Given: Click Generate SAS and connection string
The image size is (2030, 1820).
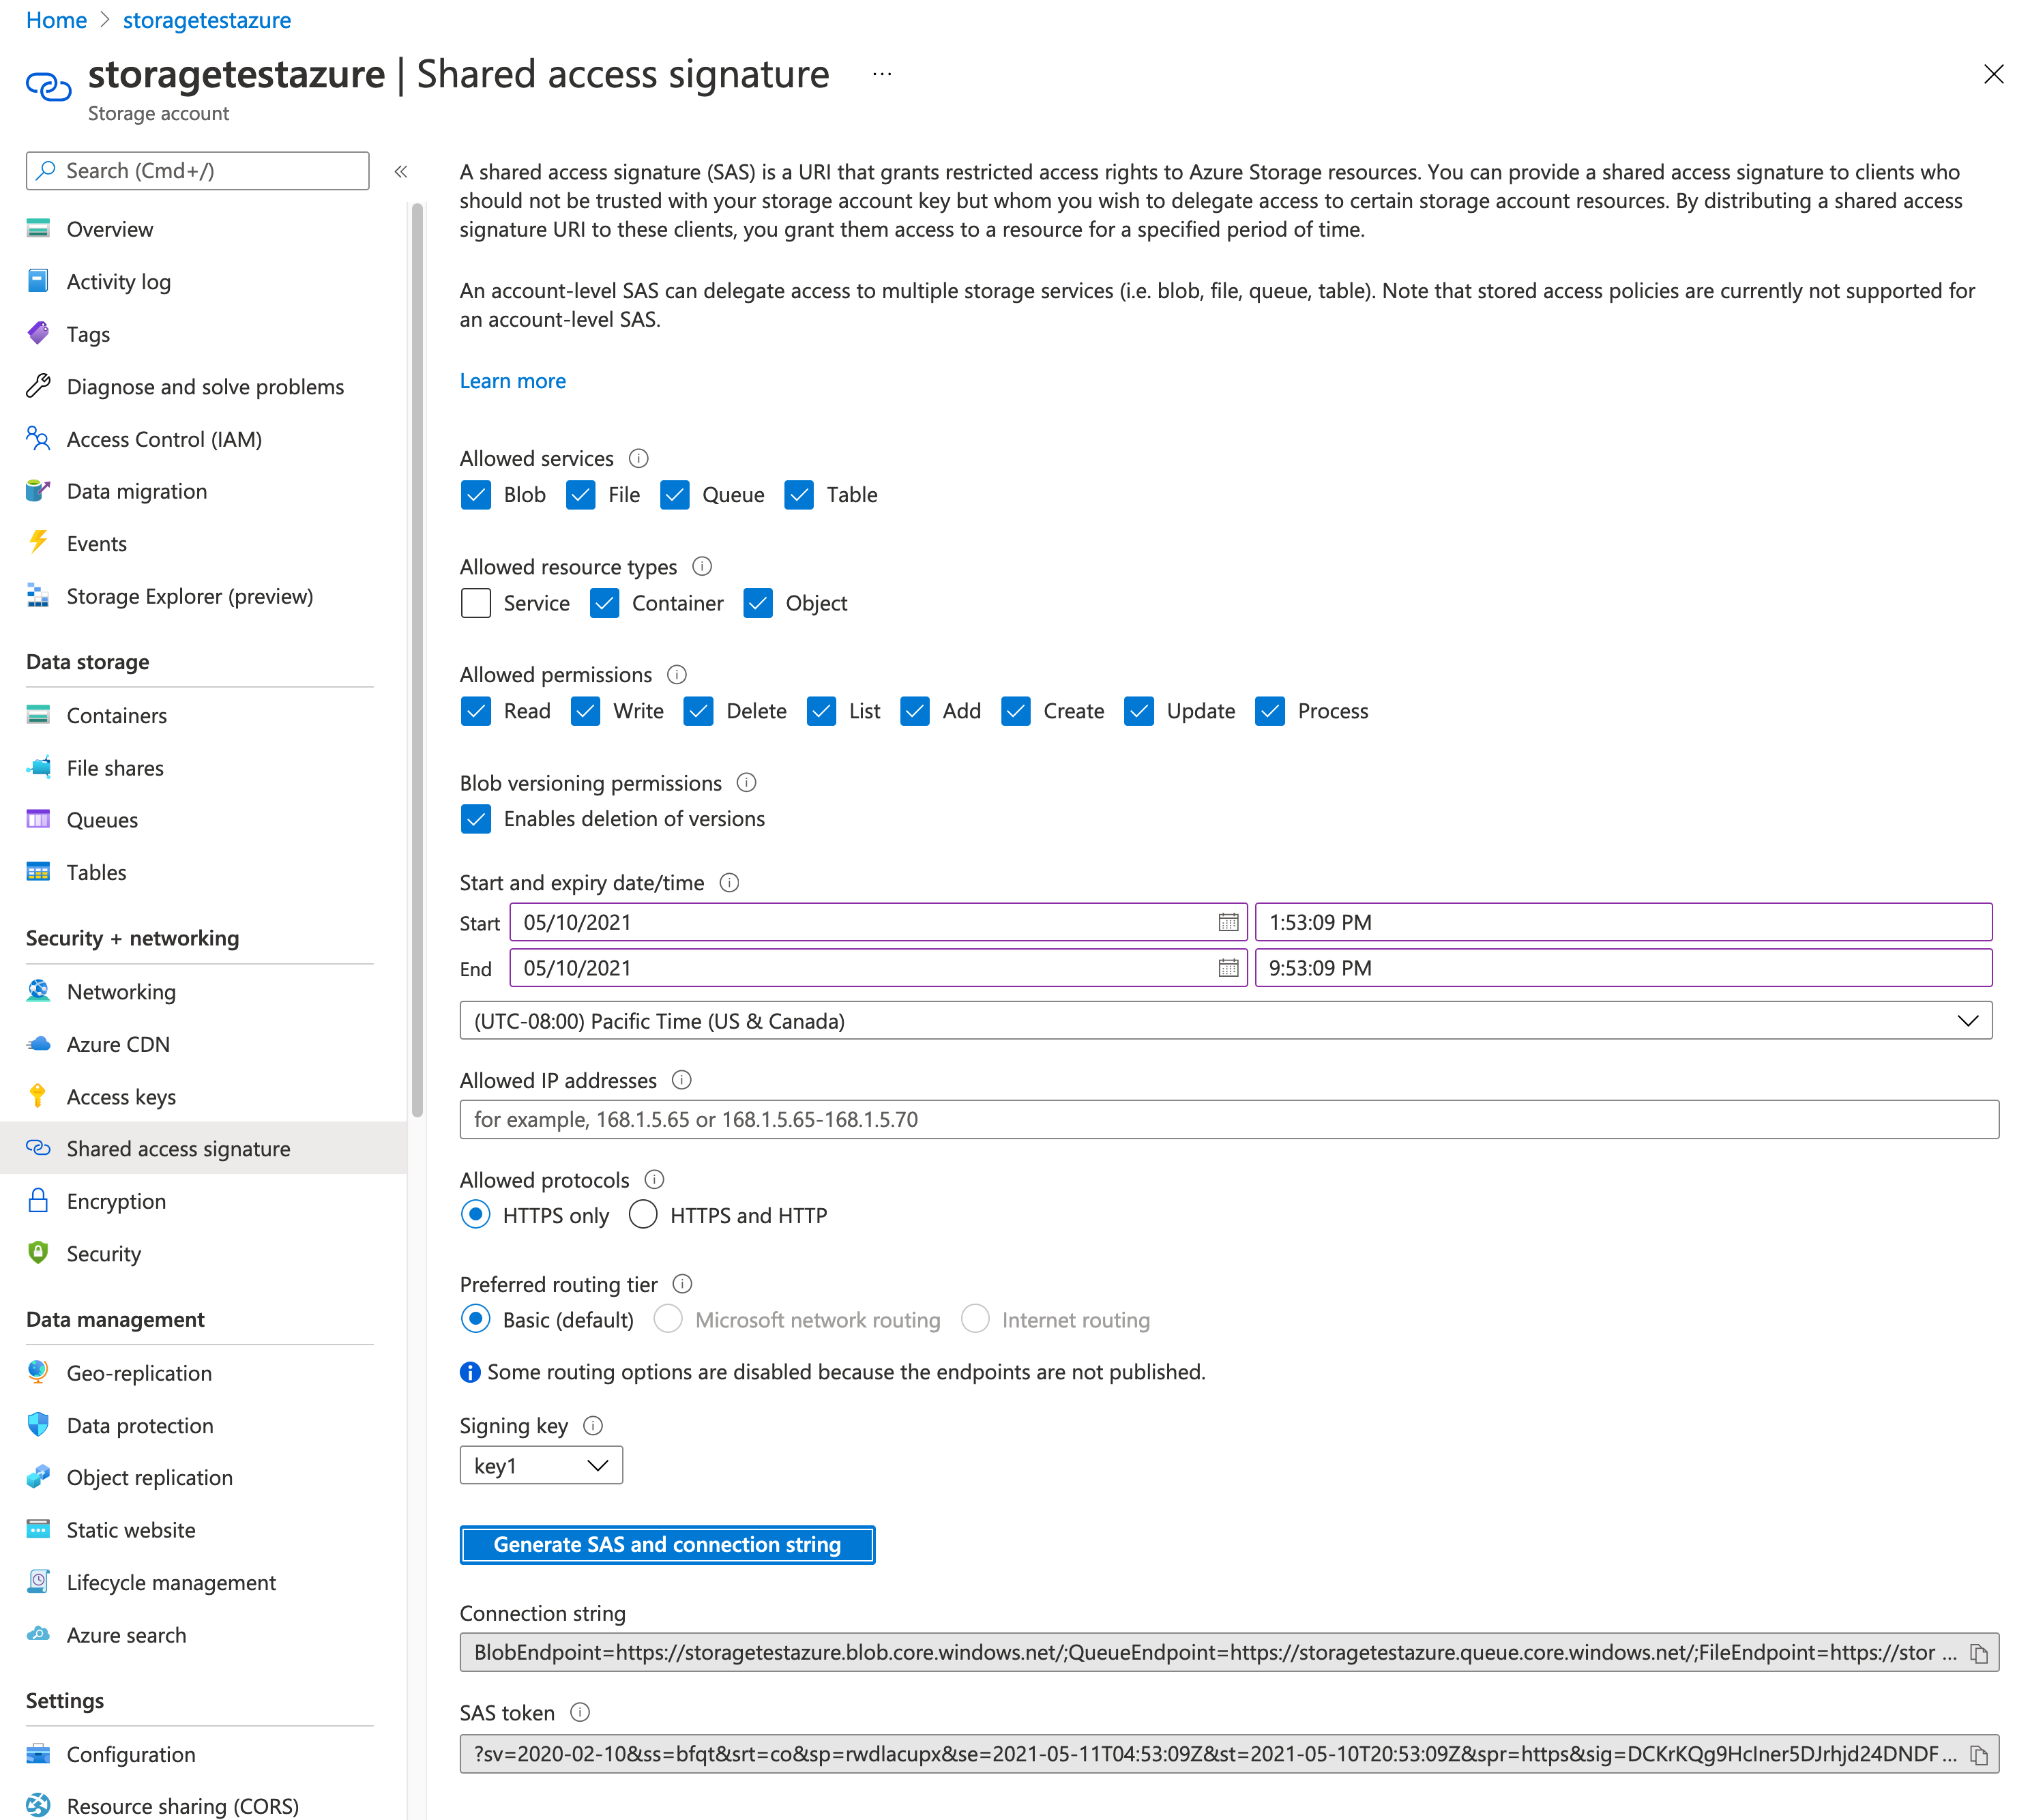Looking at the screenshot, I should 667,1544.
